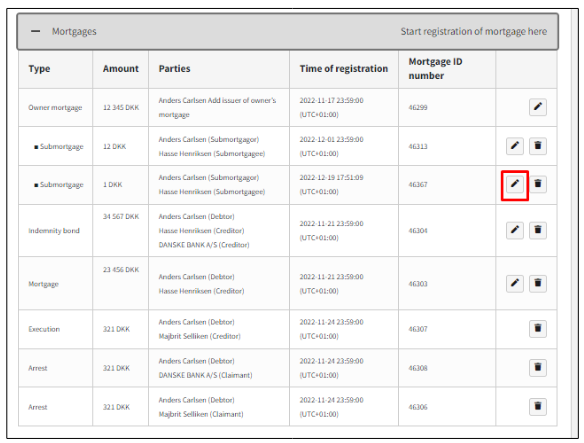Delete submortgage 46367 with trash icon
The image size is (584, 443).
click(537, 184)
